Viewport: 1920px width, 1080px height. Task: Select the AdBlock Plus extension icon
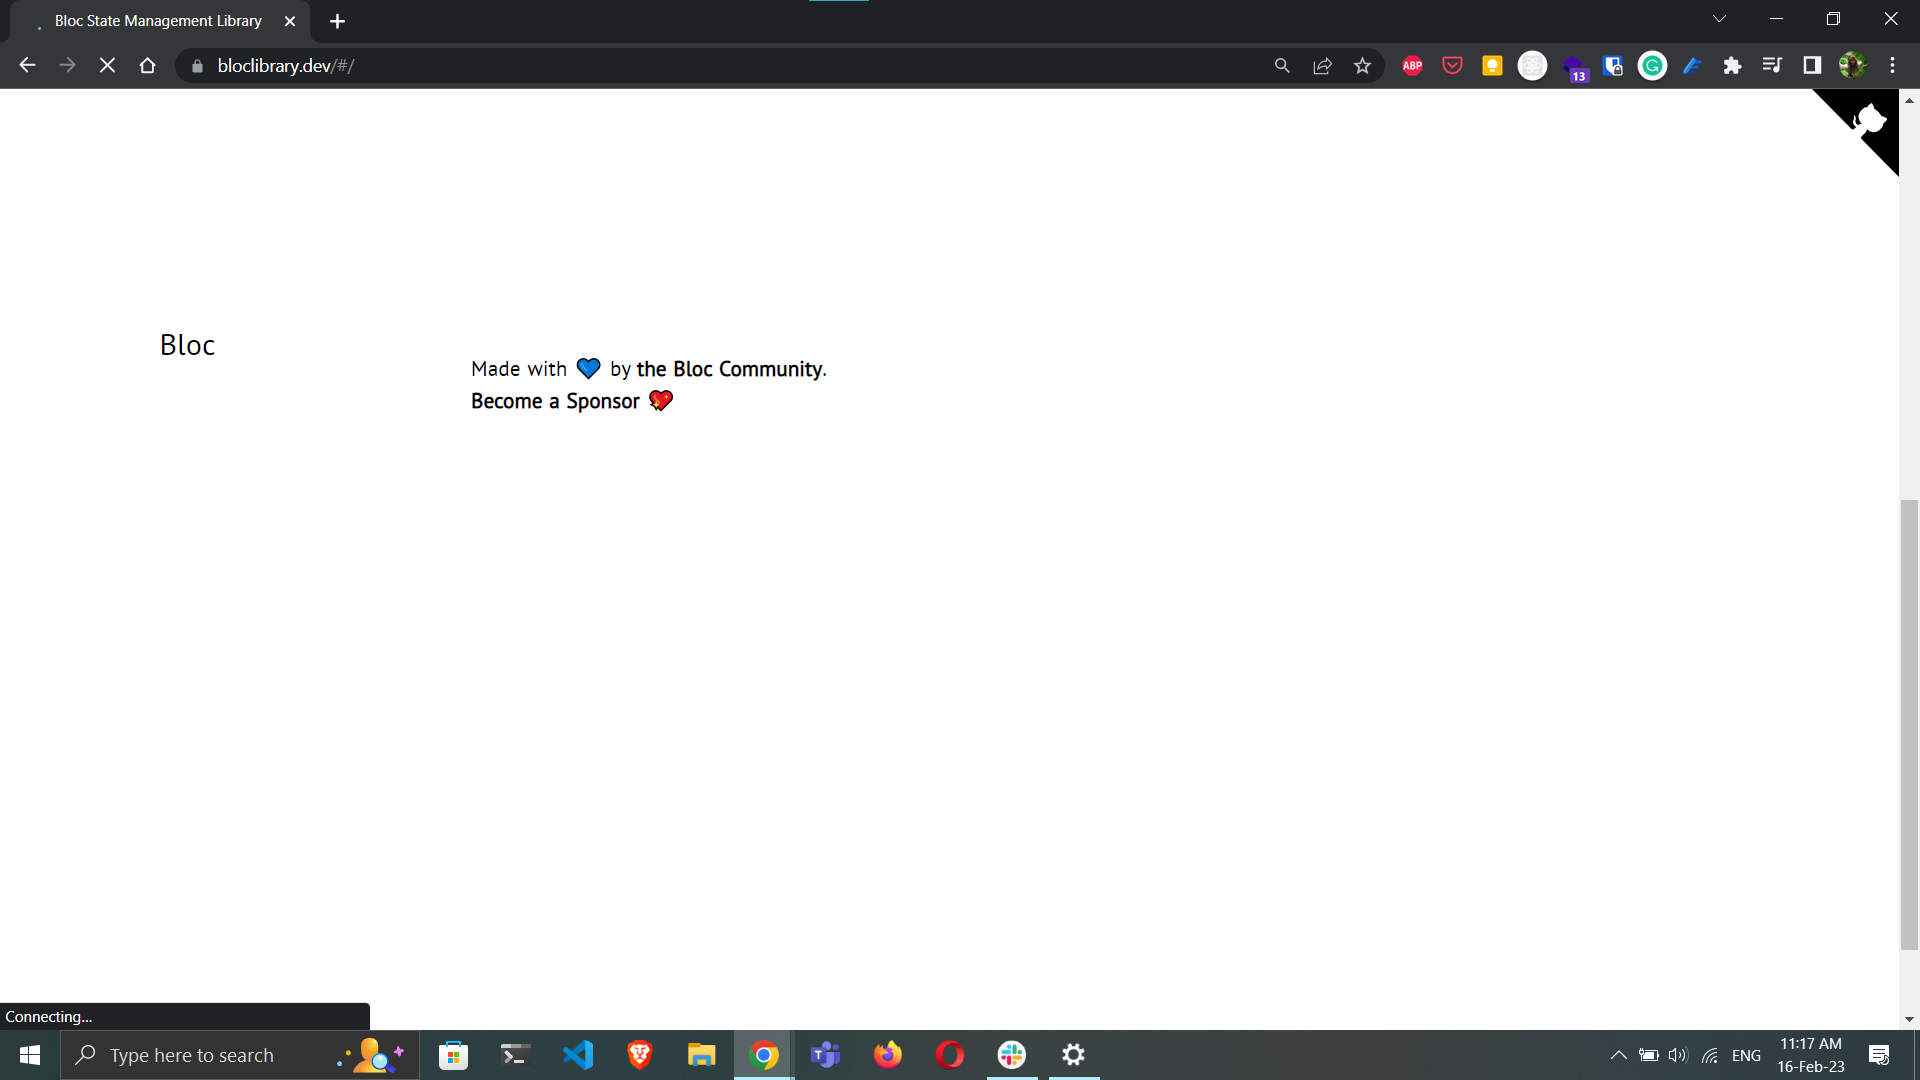tap(1412, 65)
